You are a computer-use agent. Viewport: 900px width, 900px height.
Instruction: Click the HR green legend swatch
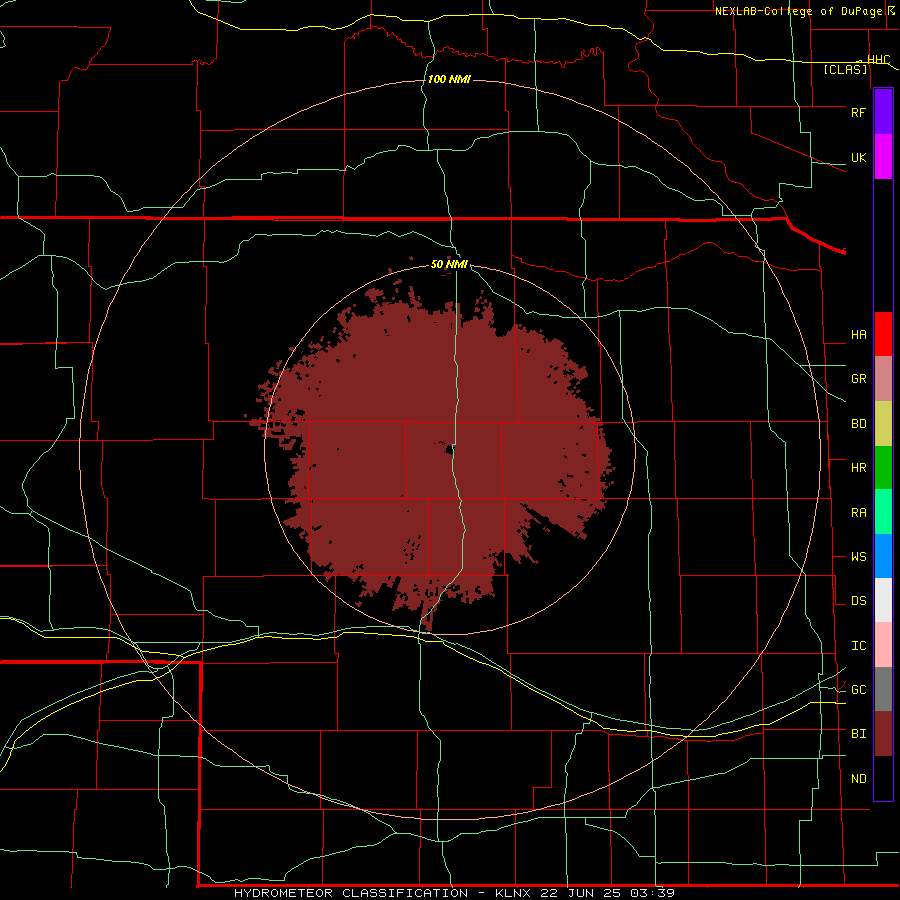pos(883,468)
